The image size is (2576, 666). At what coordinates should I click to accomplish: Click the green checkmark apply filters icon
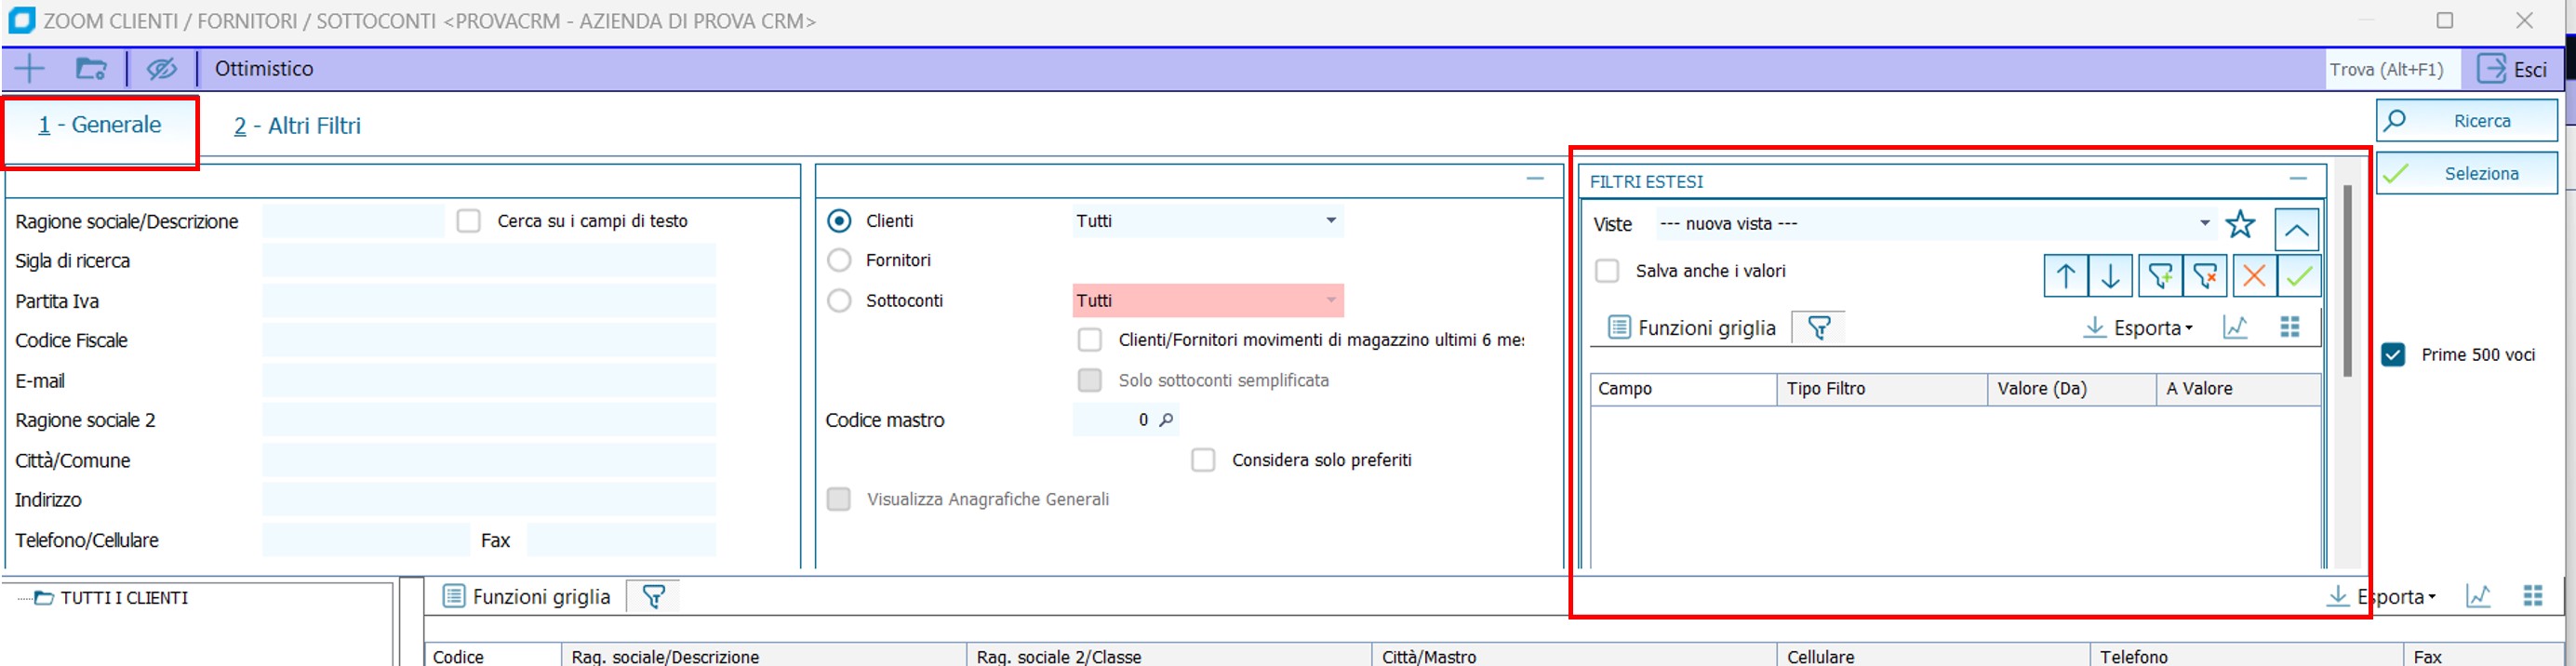click(x=2299, y=276)
